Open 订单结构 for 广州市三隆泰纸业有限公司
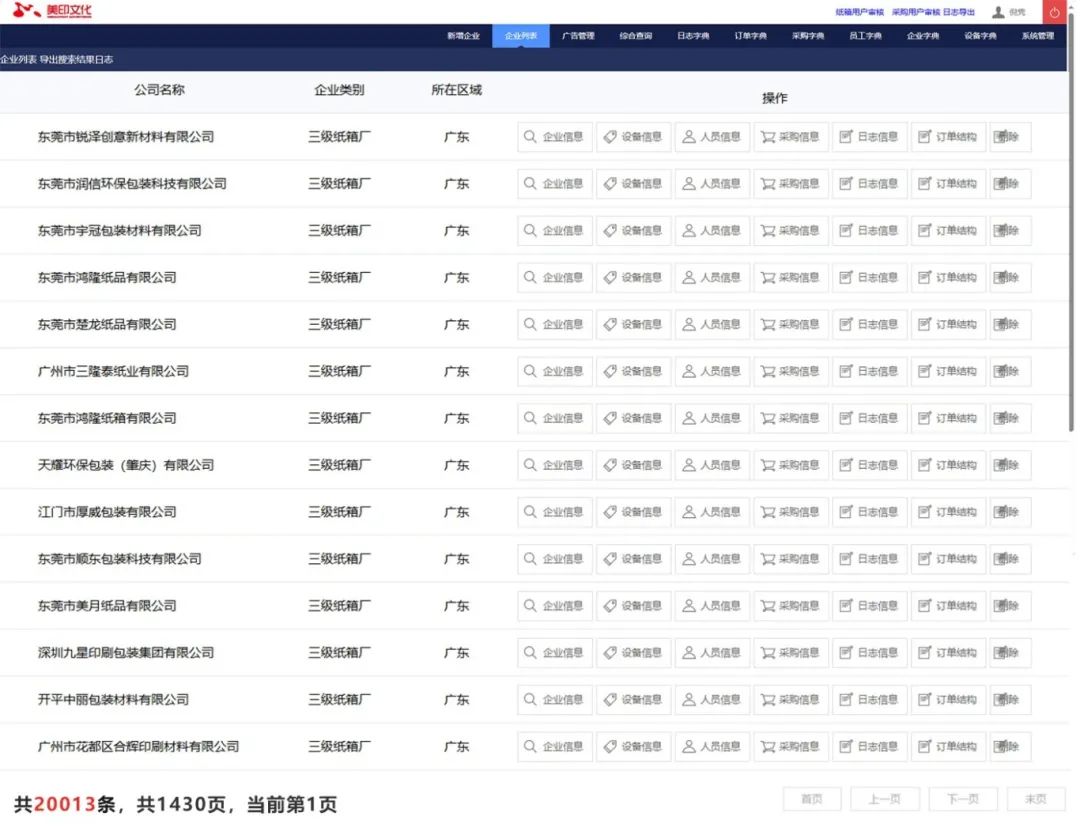The image size is (1080, 839). point(948,371)
